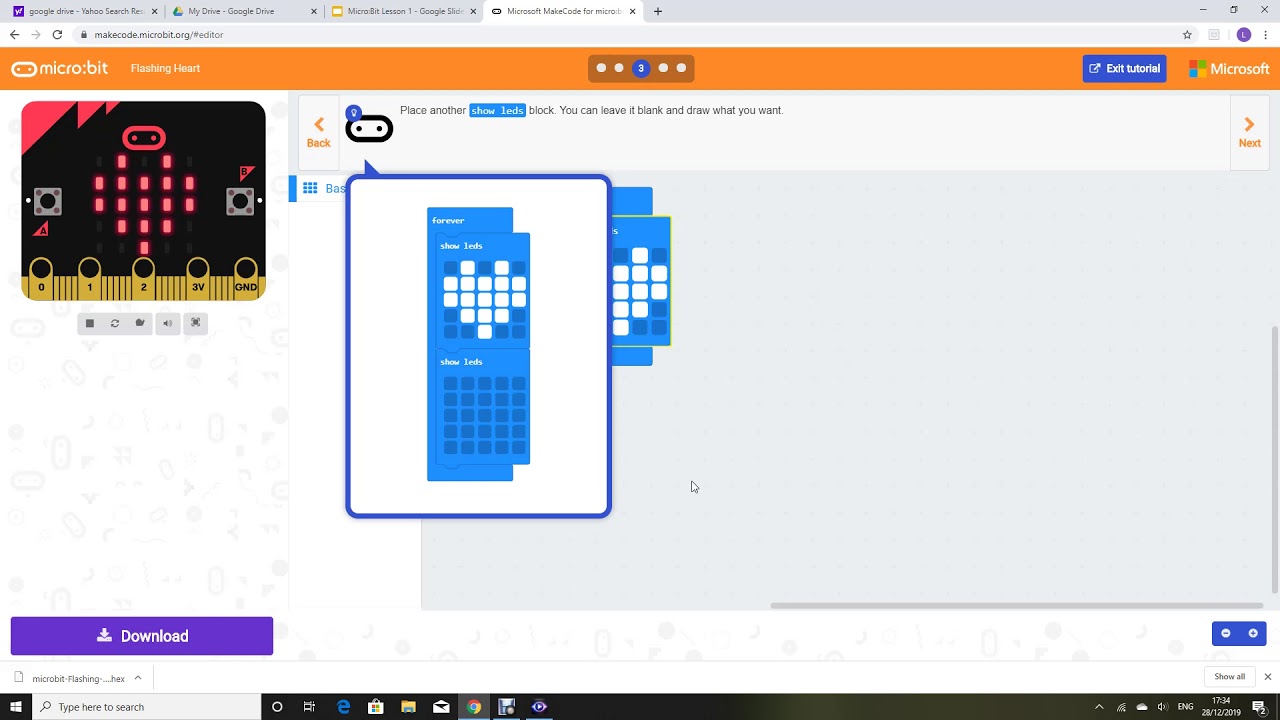
Task: Open the Windows notification center
Action: (1260, 707)
